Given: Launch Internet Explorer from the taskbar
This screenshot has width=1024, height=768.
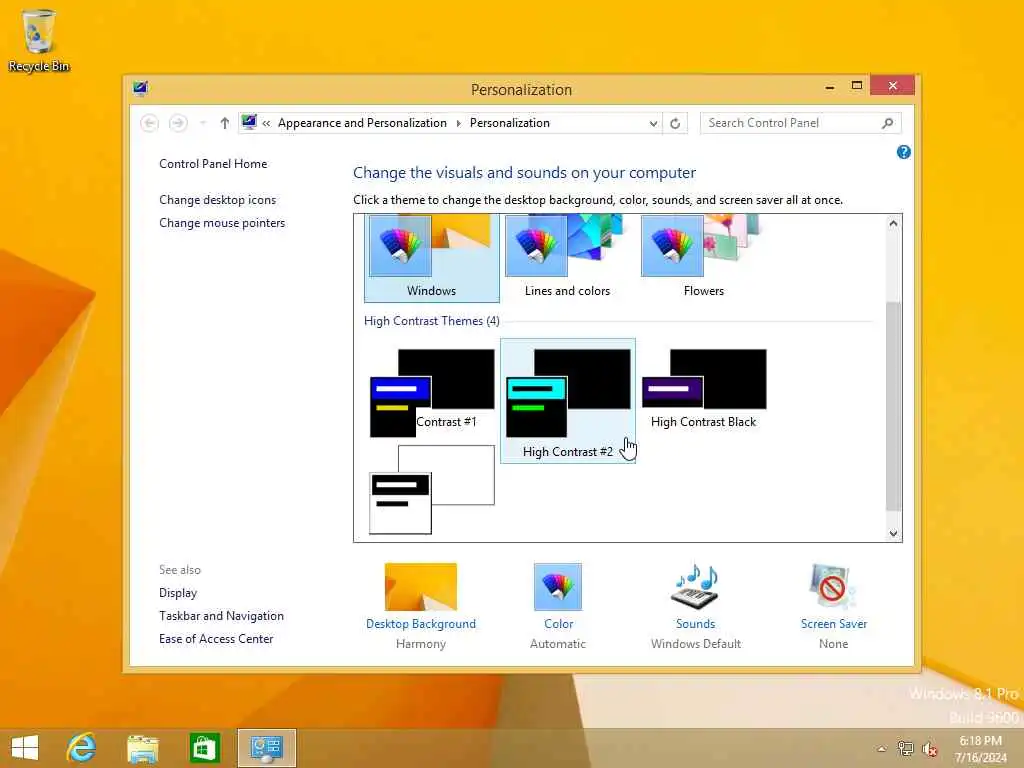Looking at the screenshot, I should click(82, 748).
